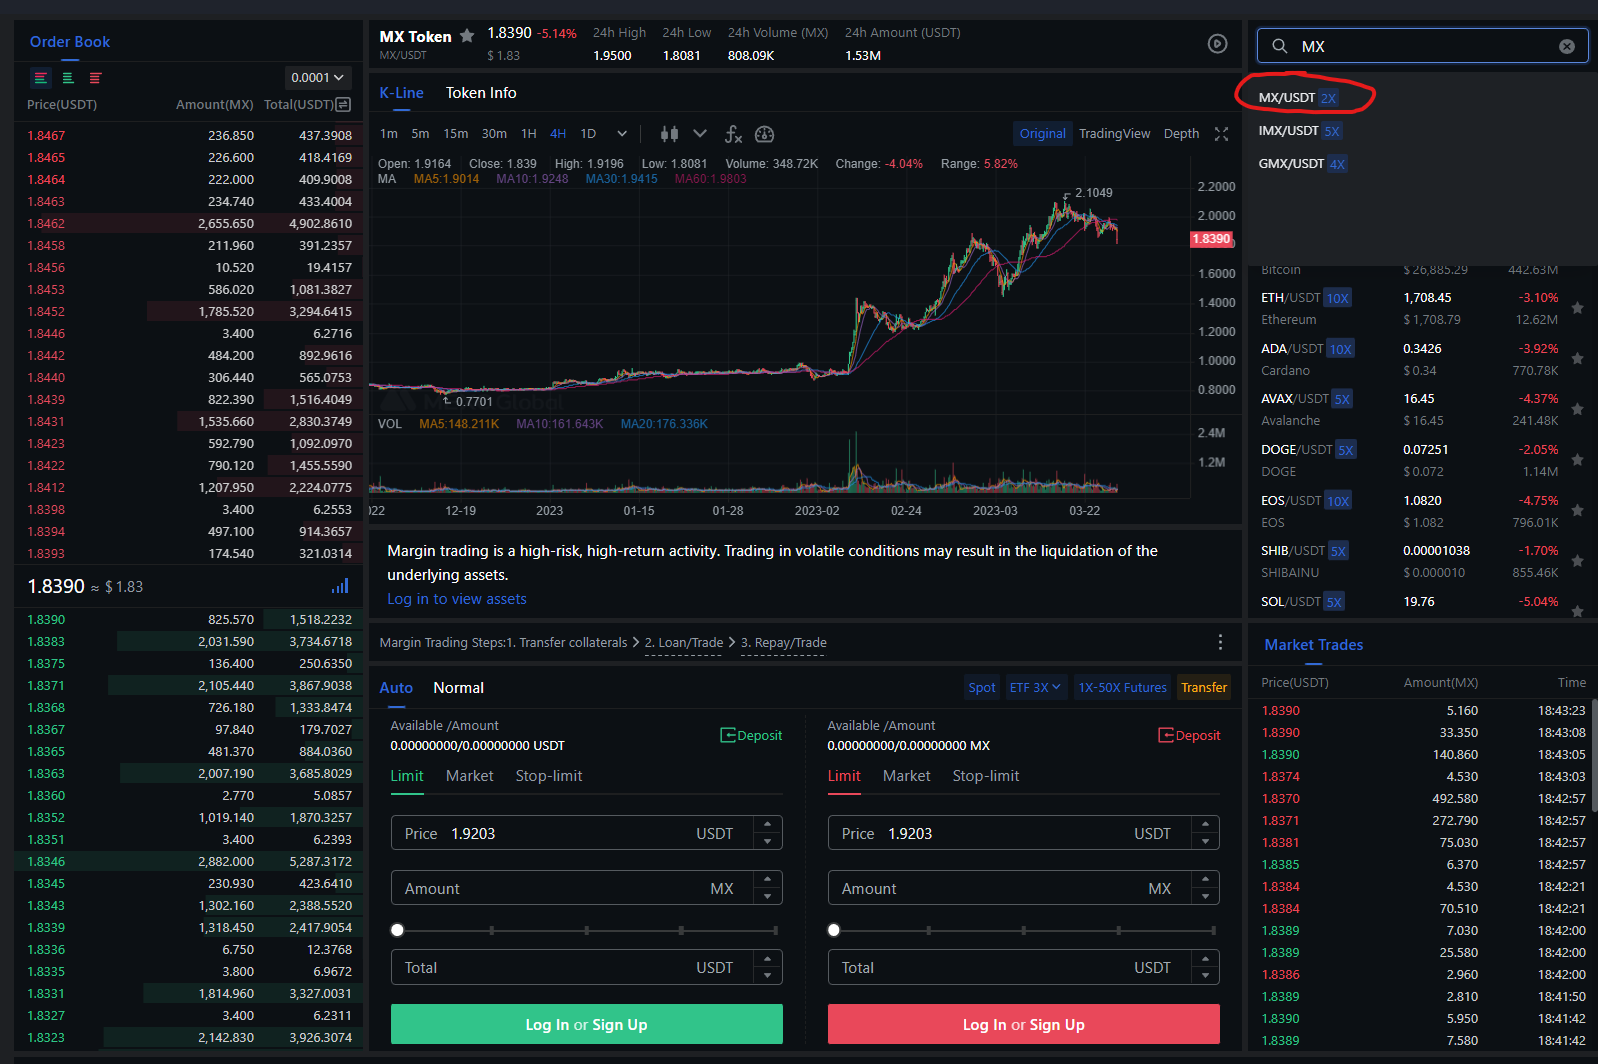Open the Token Info tab

tap(481, 93)
